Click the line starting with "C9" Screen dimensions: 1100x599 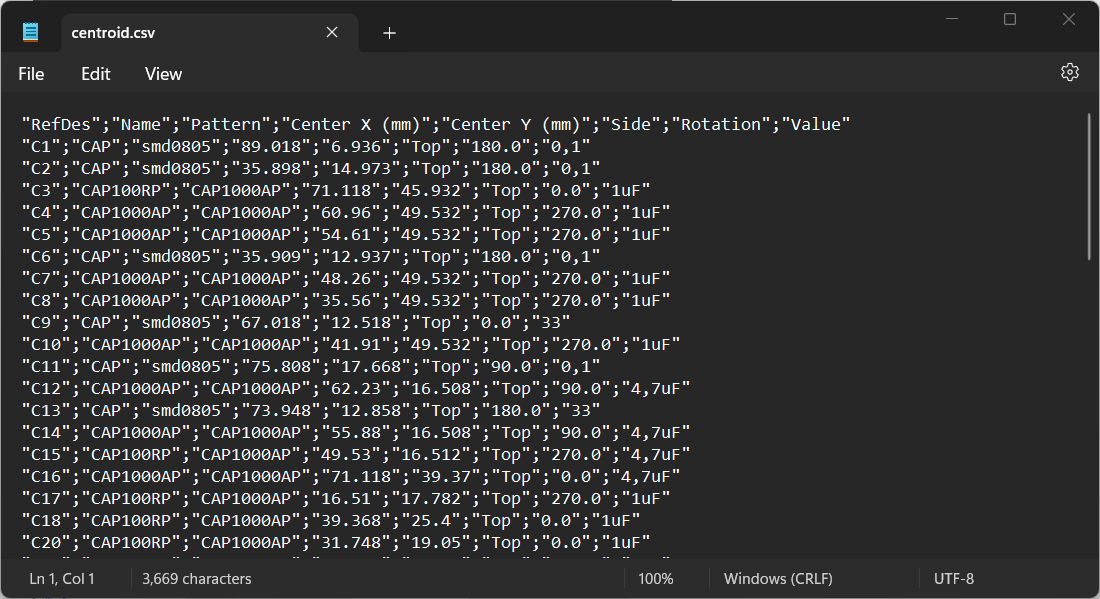[296, 323]
